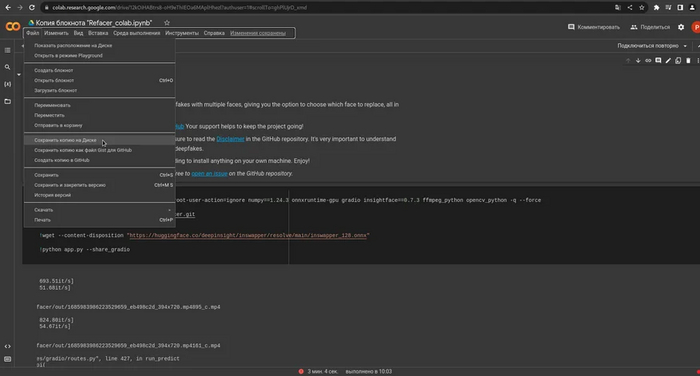
Task: Star the notebook next to its title
Action: pyautogui.click(x=167, y=23)
